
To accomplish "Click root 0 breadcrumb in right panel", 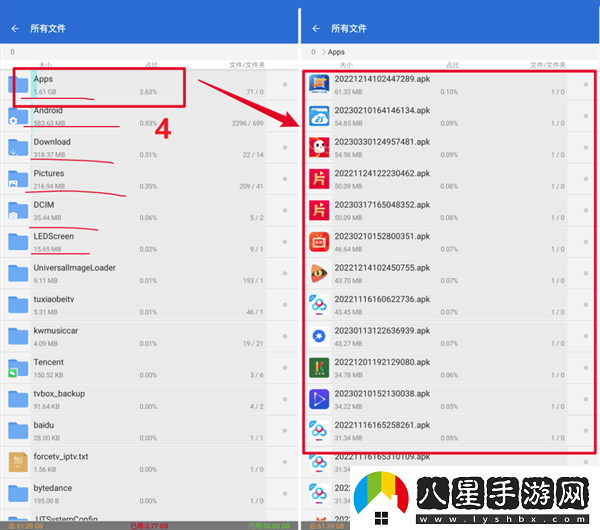I will point(313,52).
